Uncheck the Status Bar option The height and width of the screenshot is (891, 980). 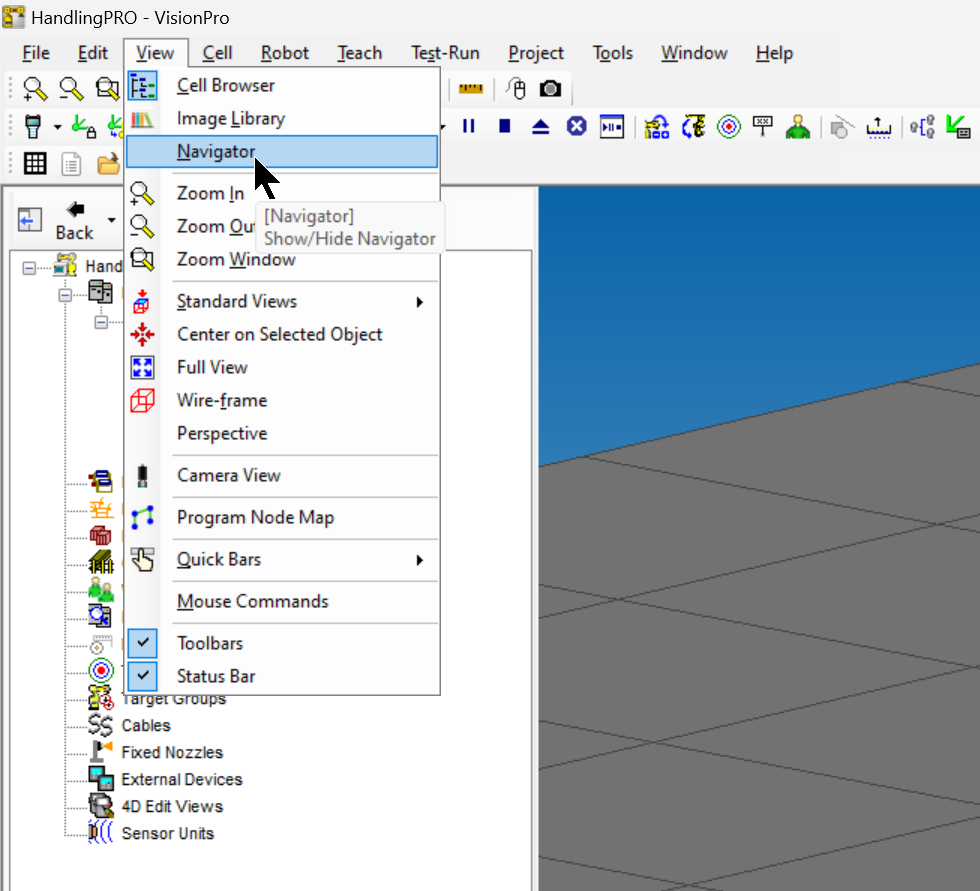tap(282, 677)
